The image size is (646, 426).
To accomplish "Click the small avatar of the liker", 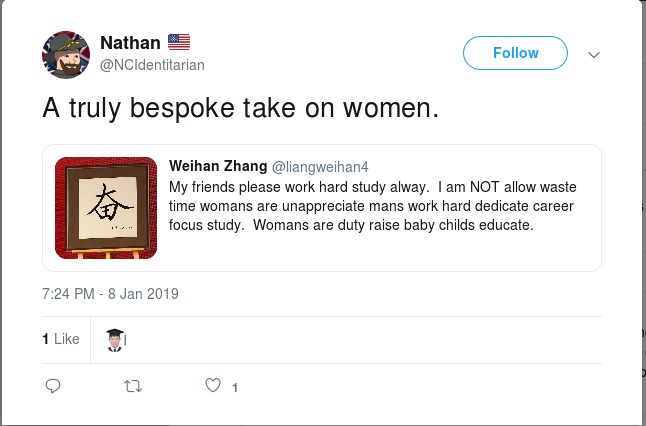I will coord(116,339).
